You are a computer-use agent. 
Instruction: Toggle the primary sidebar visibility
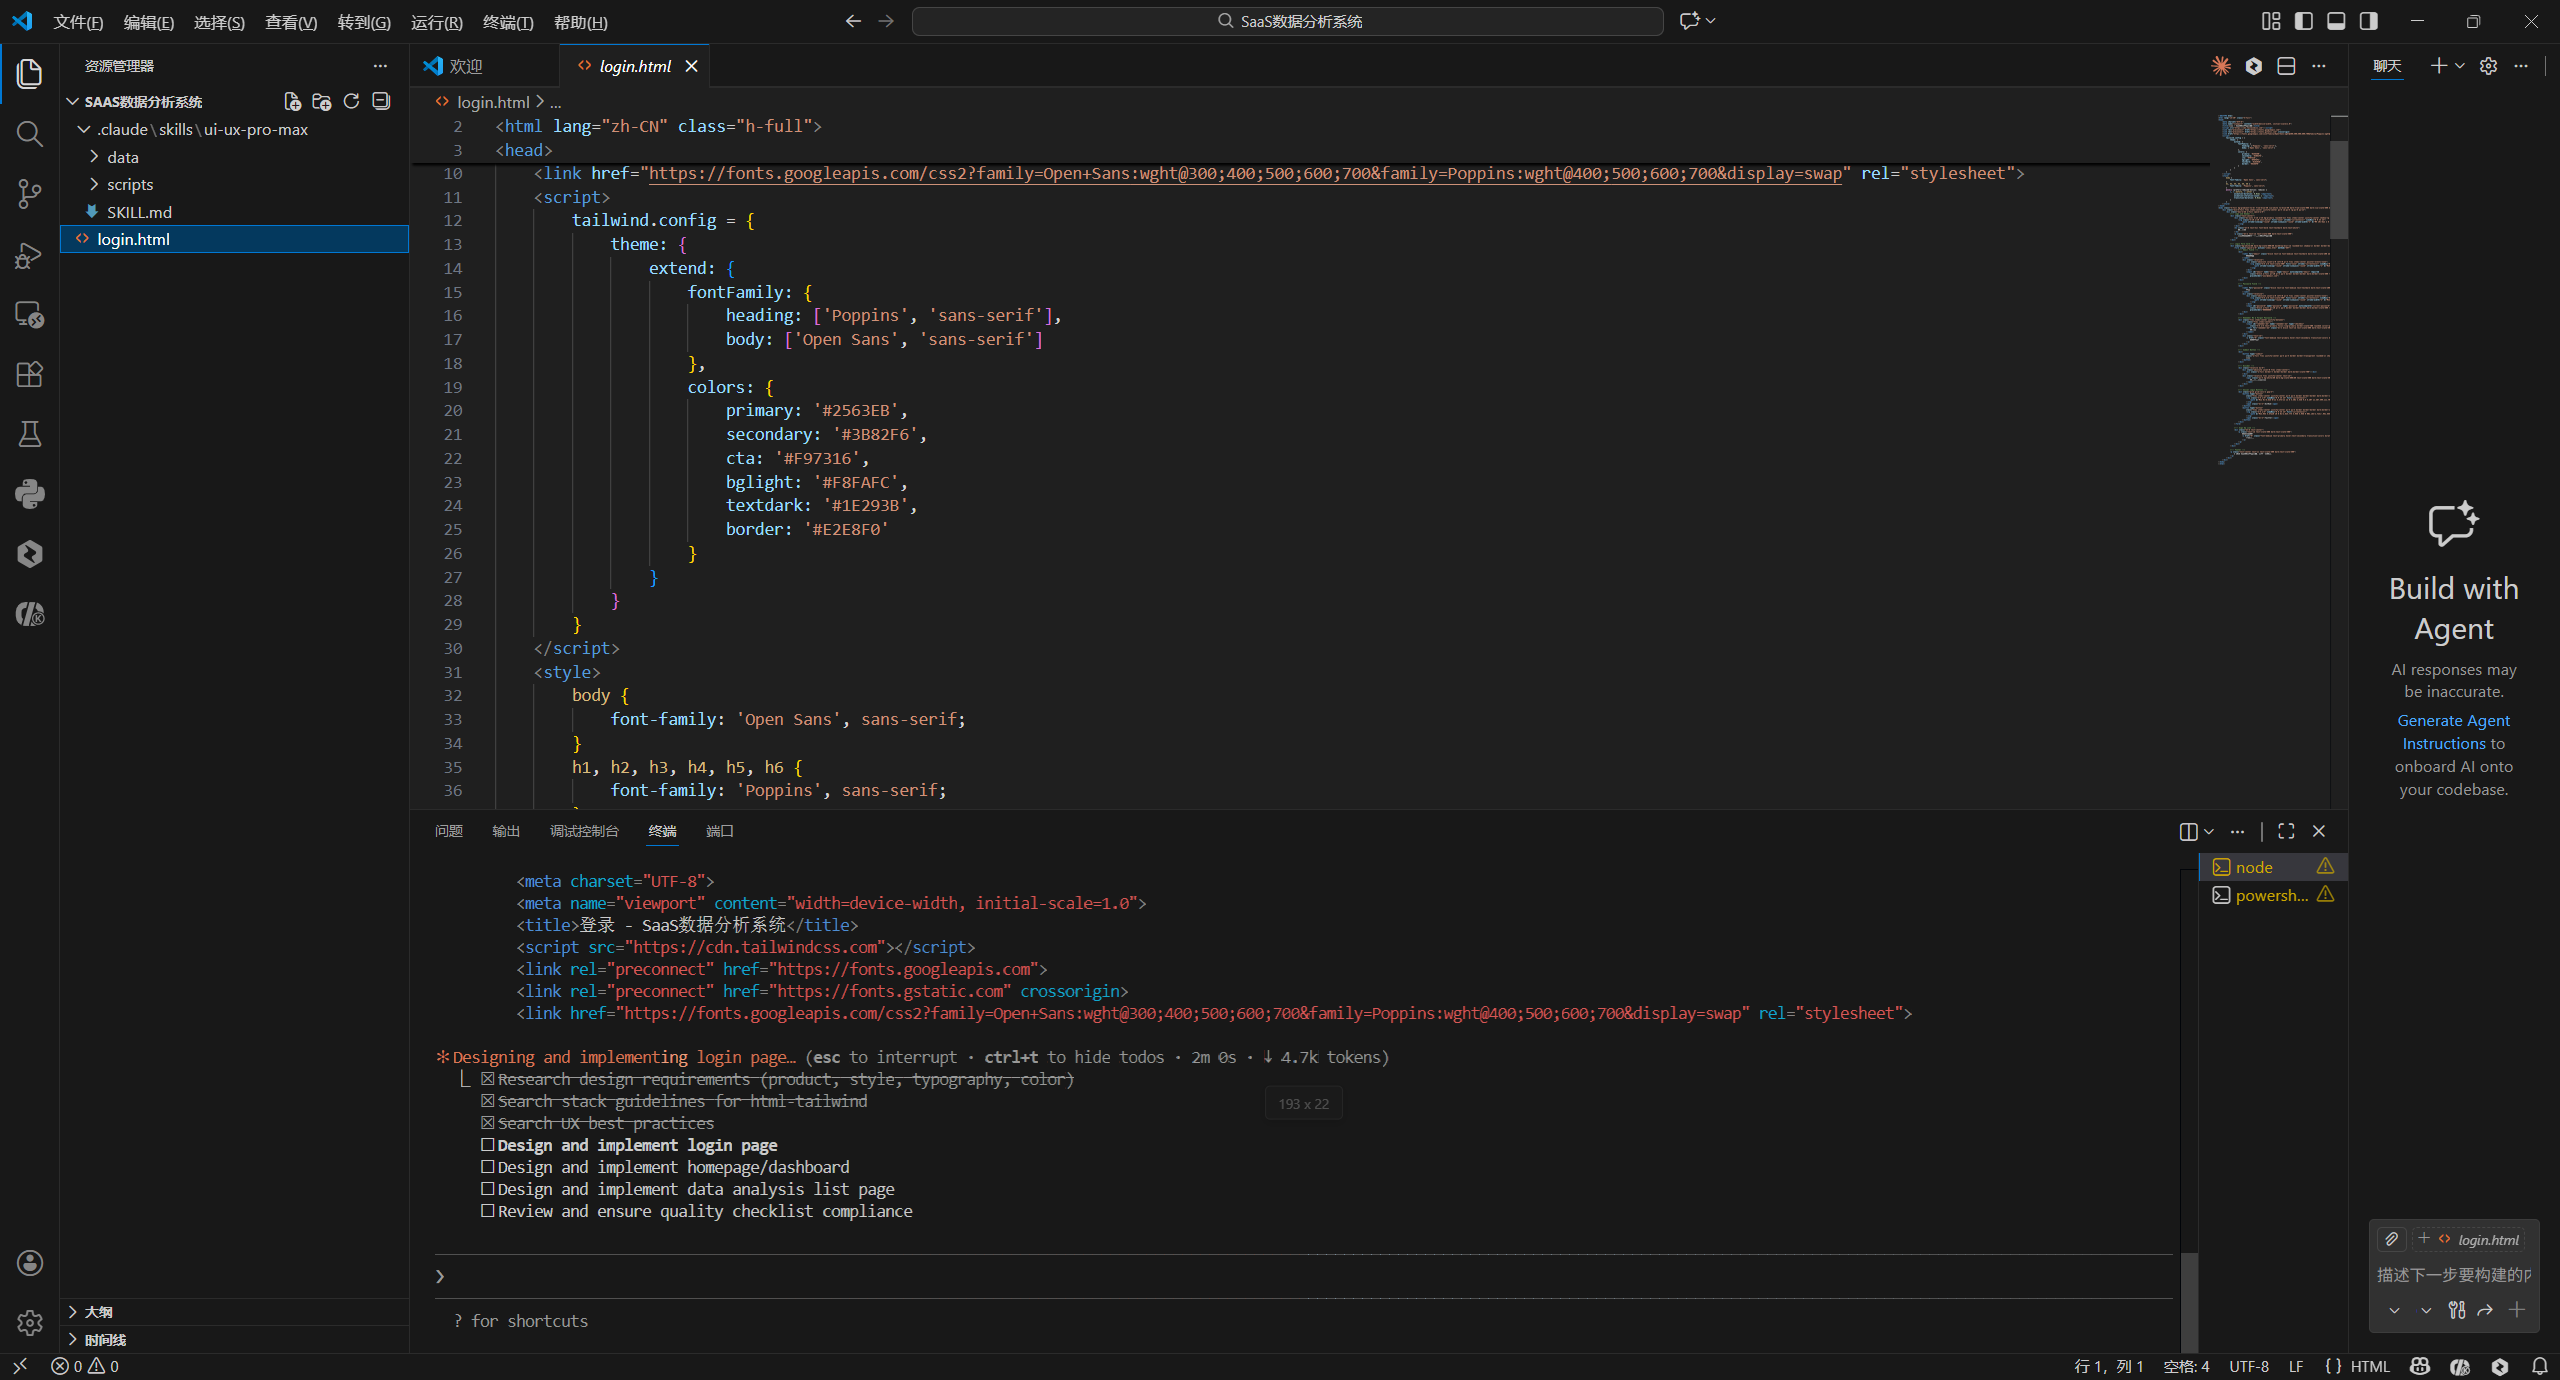coord(2304,21)
